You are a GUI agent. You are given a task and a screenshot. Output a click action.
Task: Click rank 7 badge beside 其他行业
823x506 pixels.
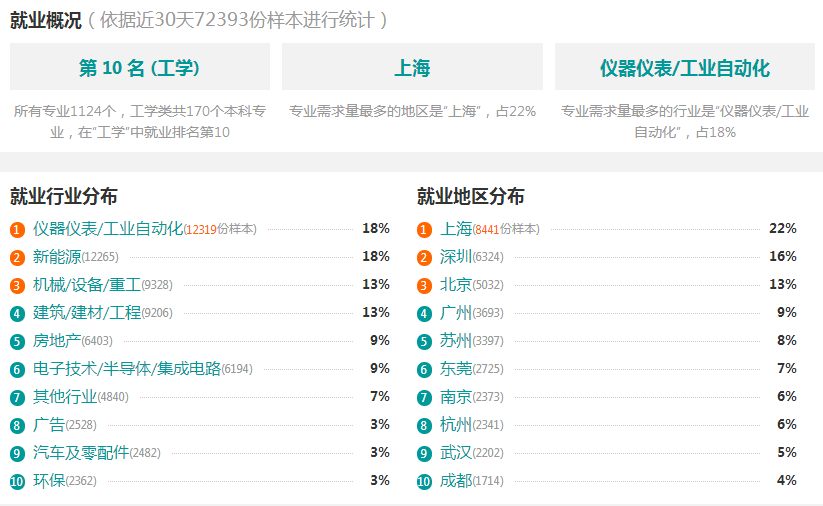pos(17,397)
